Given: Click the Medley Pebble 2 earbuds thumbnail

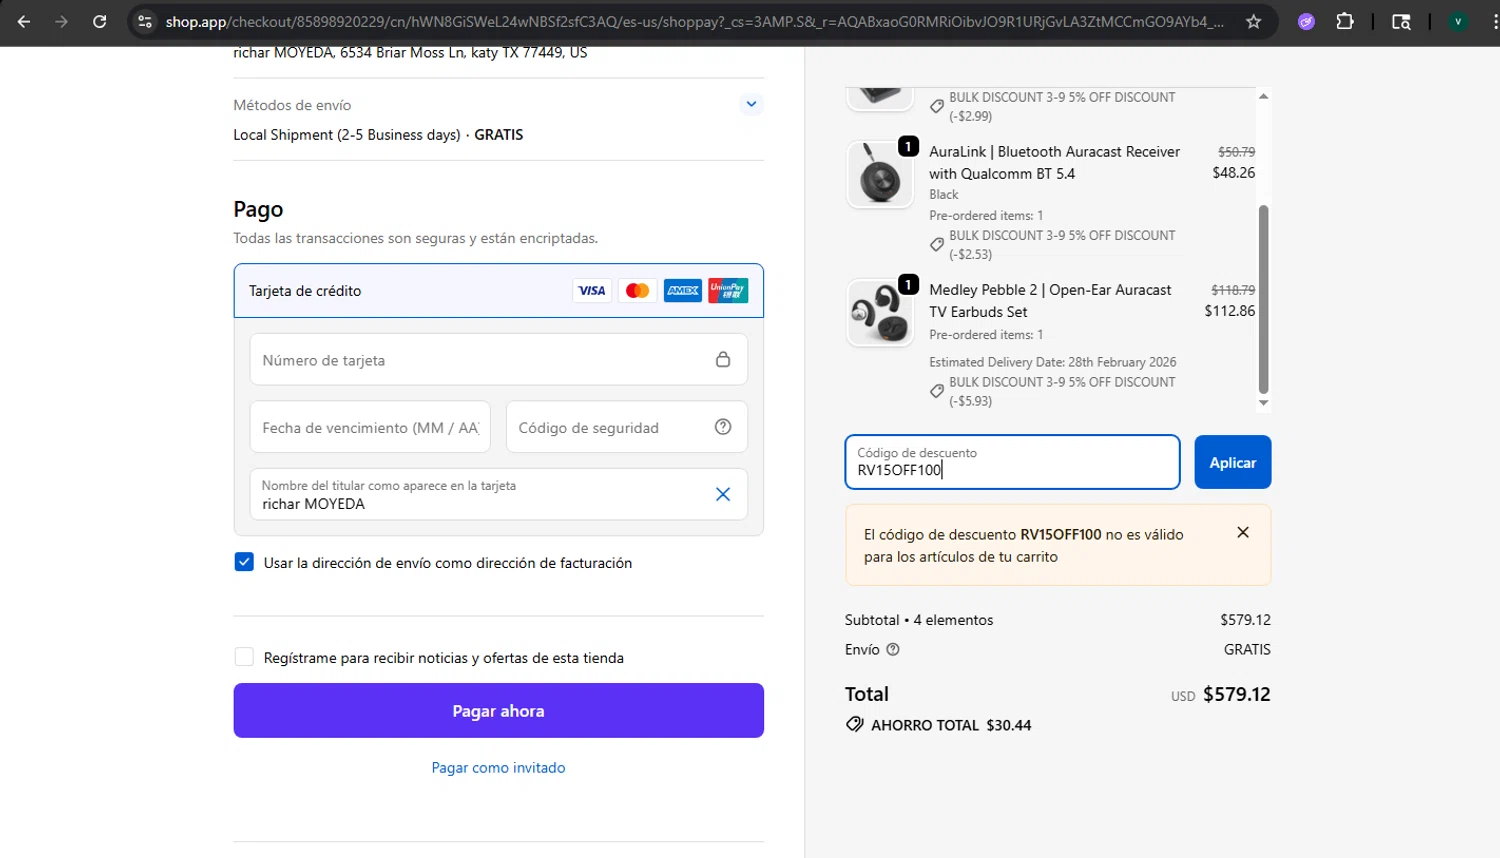Looking at the screenshot, I should [880, 313].
